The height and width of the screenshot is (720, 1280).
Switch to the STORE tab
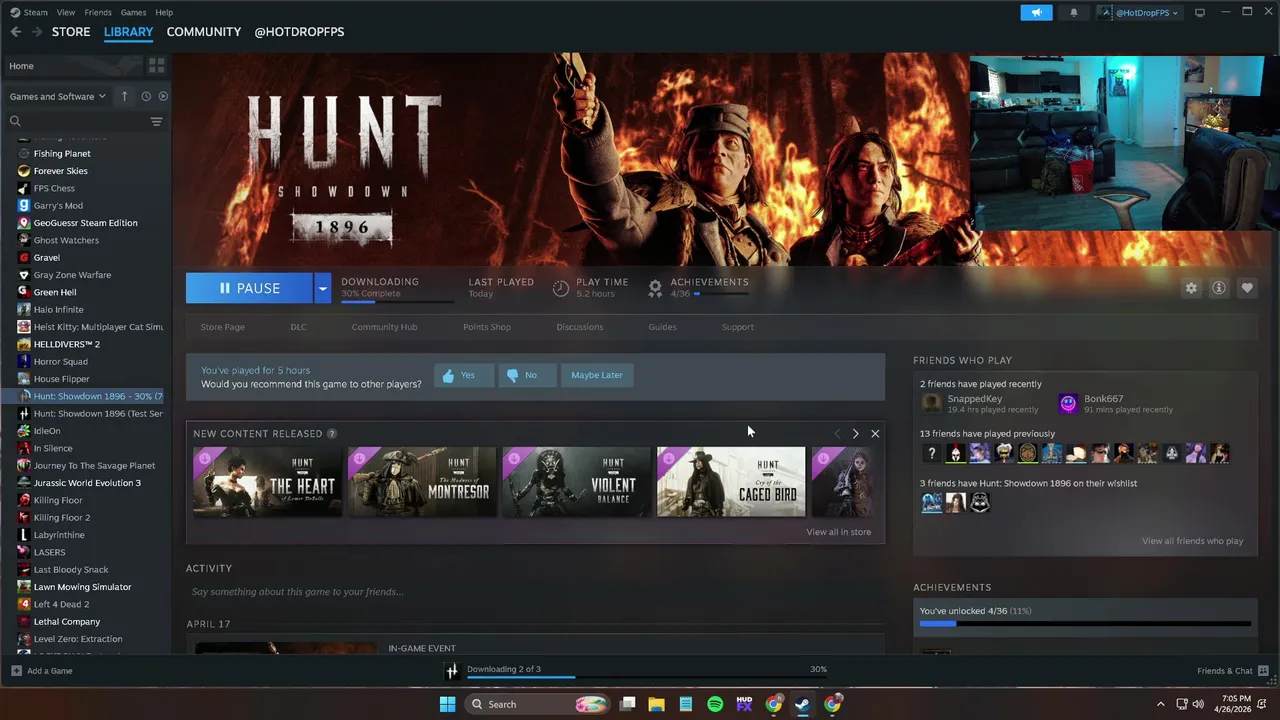71,32
